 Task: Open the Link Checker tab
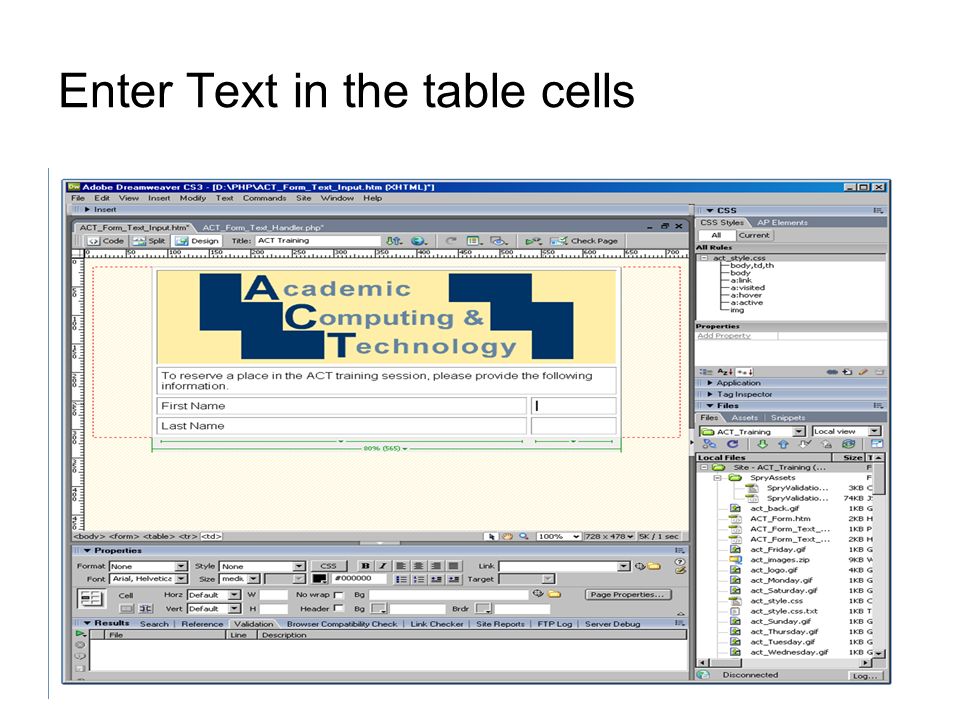[437, 624]
